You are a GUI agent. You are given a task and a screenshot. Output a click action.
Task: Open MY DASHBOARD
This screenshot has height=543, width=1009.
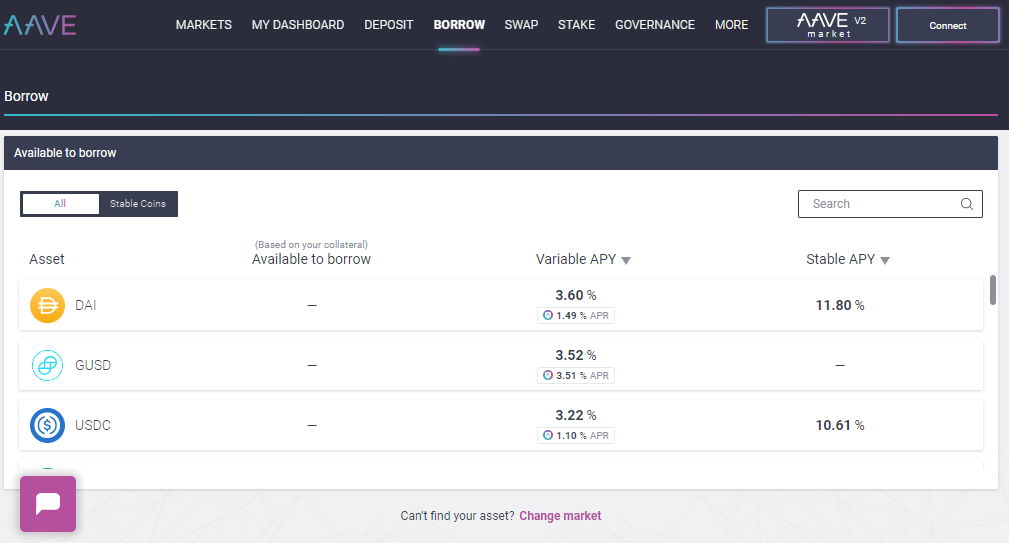click(298, 25)
